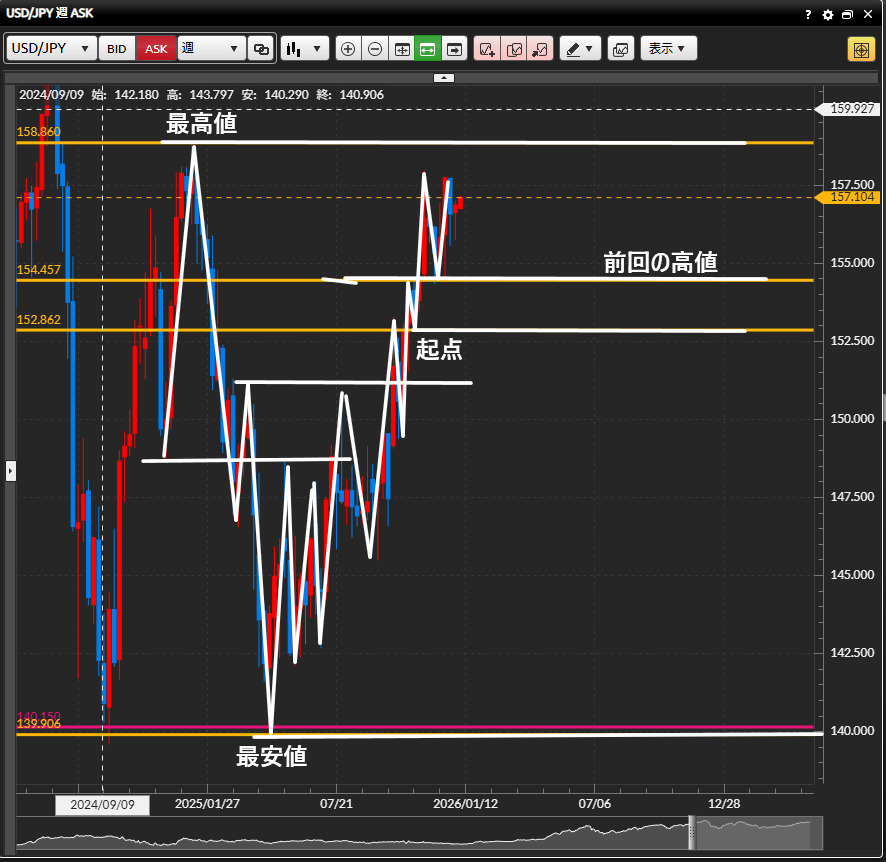Click the zoom in plus icon
This screenshot has width=886, height=862.
(348, 49)
